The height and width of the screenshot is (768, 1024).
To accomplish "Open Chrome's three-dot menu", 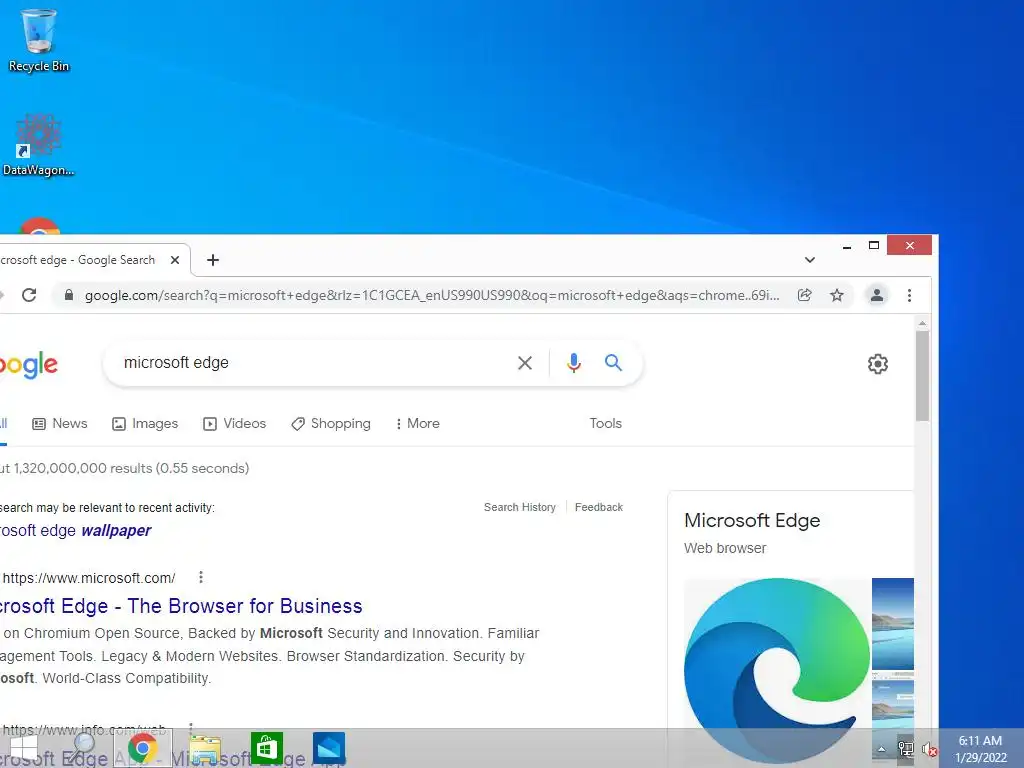I will click(909, 295).
